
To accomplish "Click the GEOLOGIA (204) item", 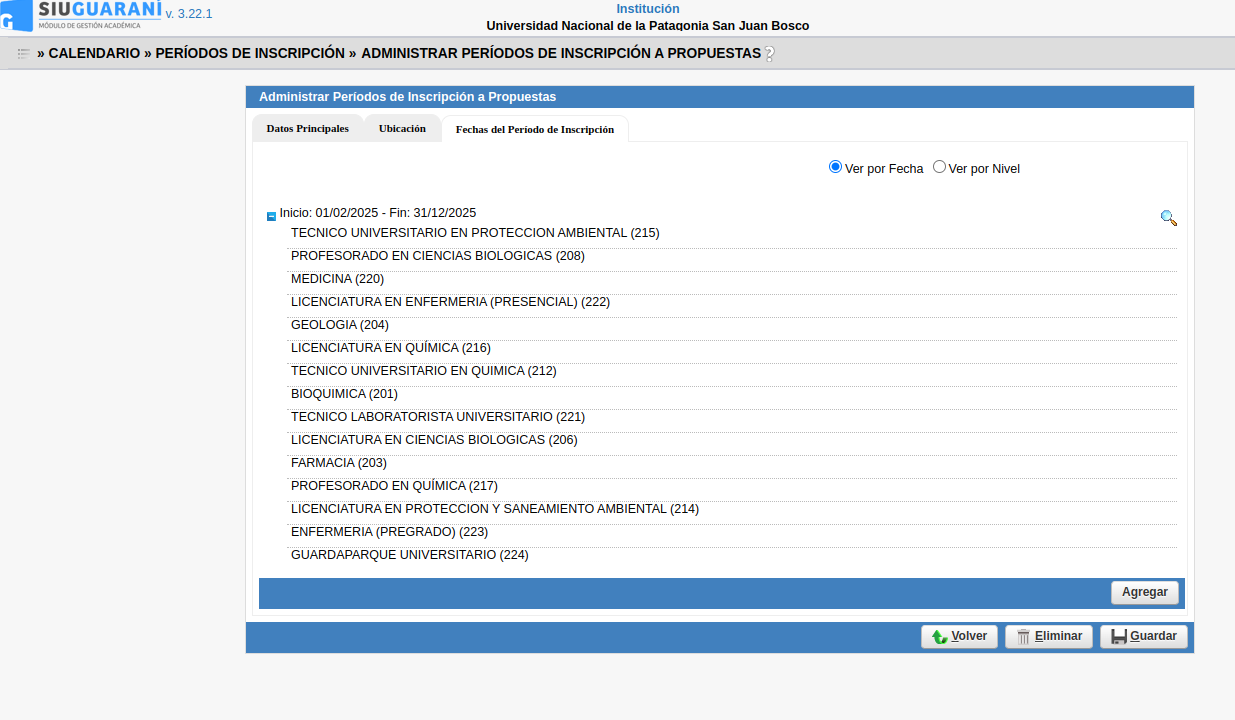I will pos(339,325).
